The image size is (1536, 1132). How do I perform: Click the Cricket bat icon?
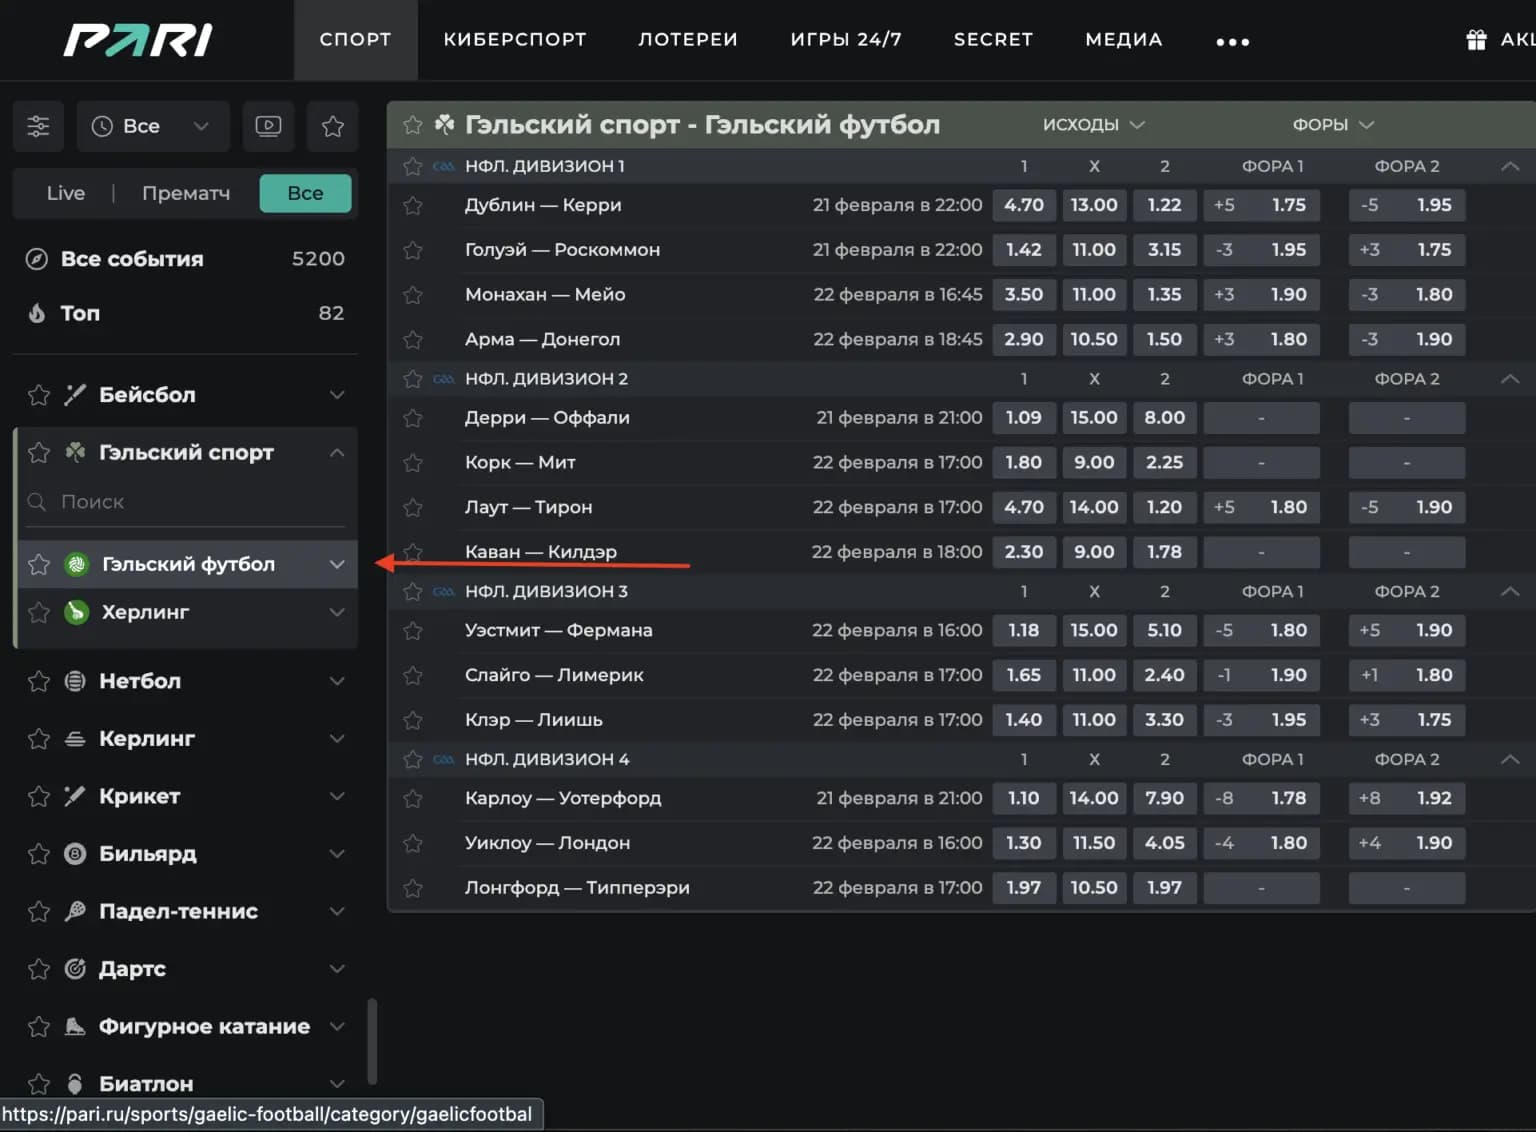(75, 796)
